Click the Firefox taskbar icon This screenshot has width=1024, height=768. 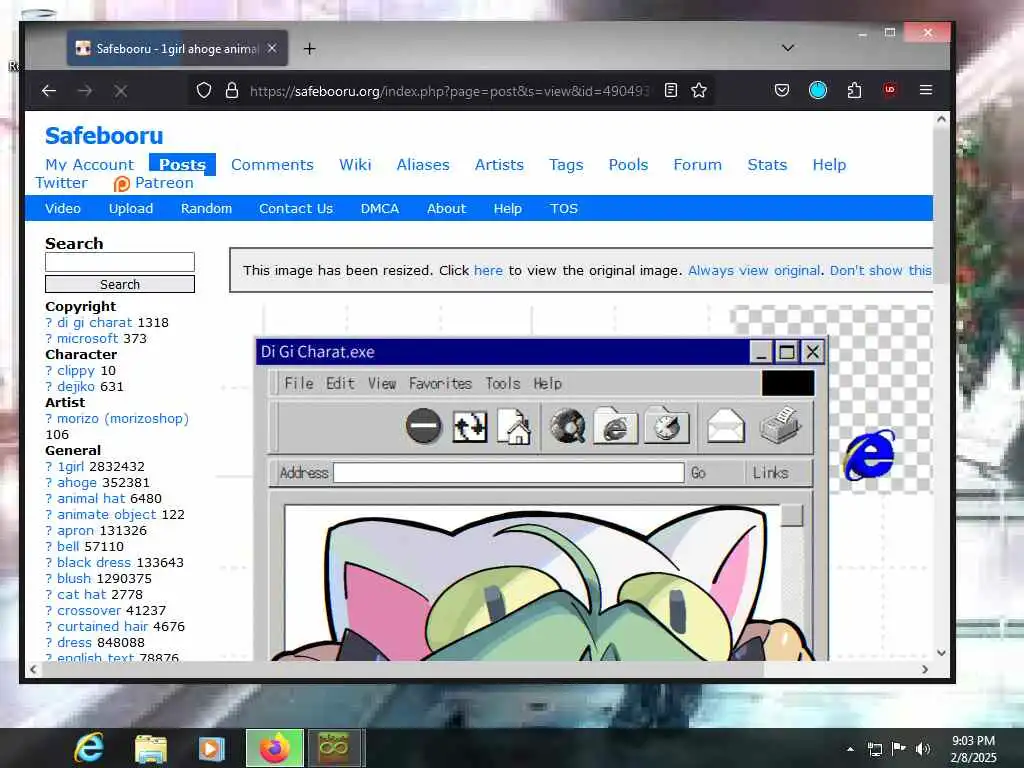click(x=274, y=748)
